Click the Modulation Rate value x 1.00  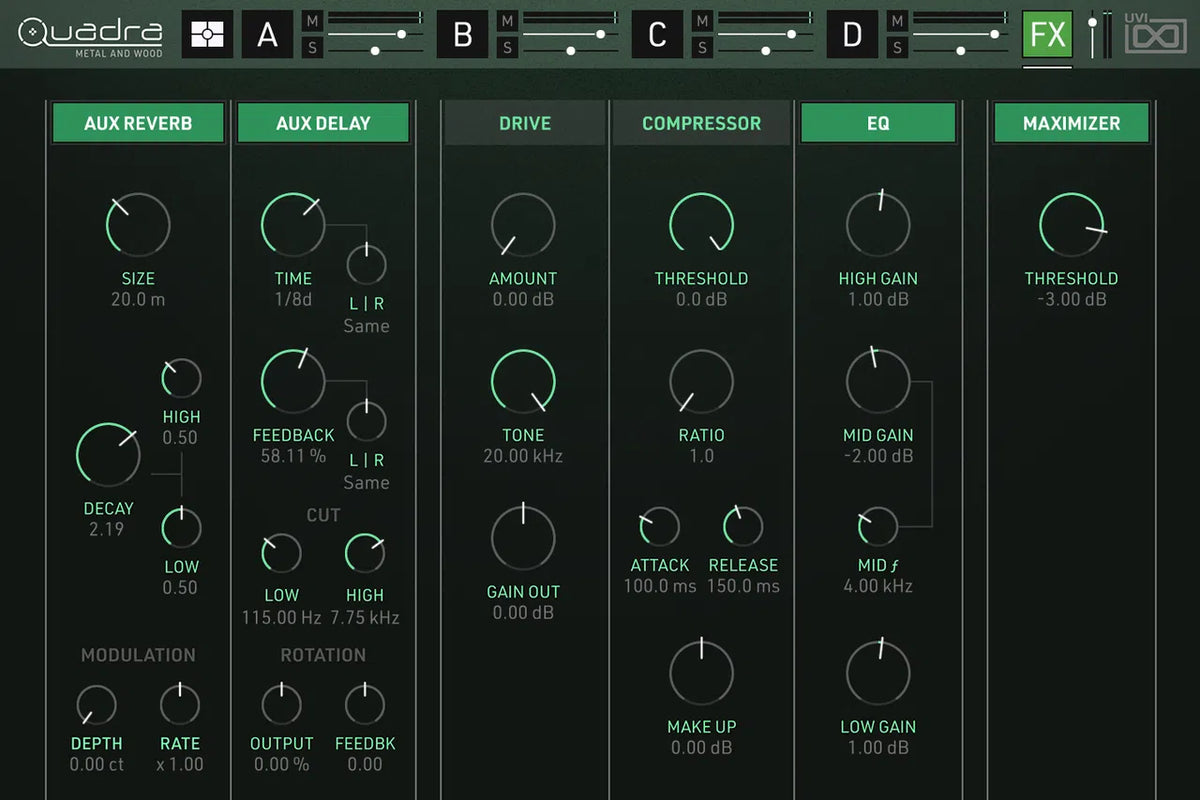pos(180,765)
